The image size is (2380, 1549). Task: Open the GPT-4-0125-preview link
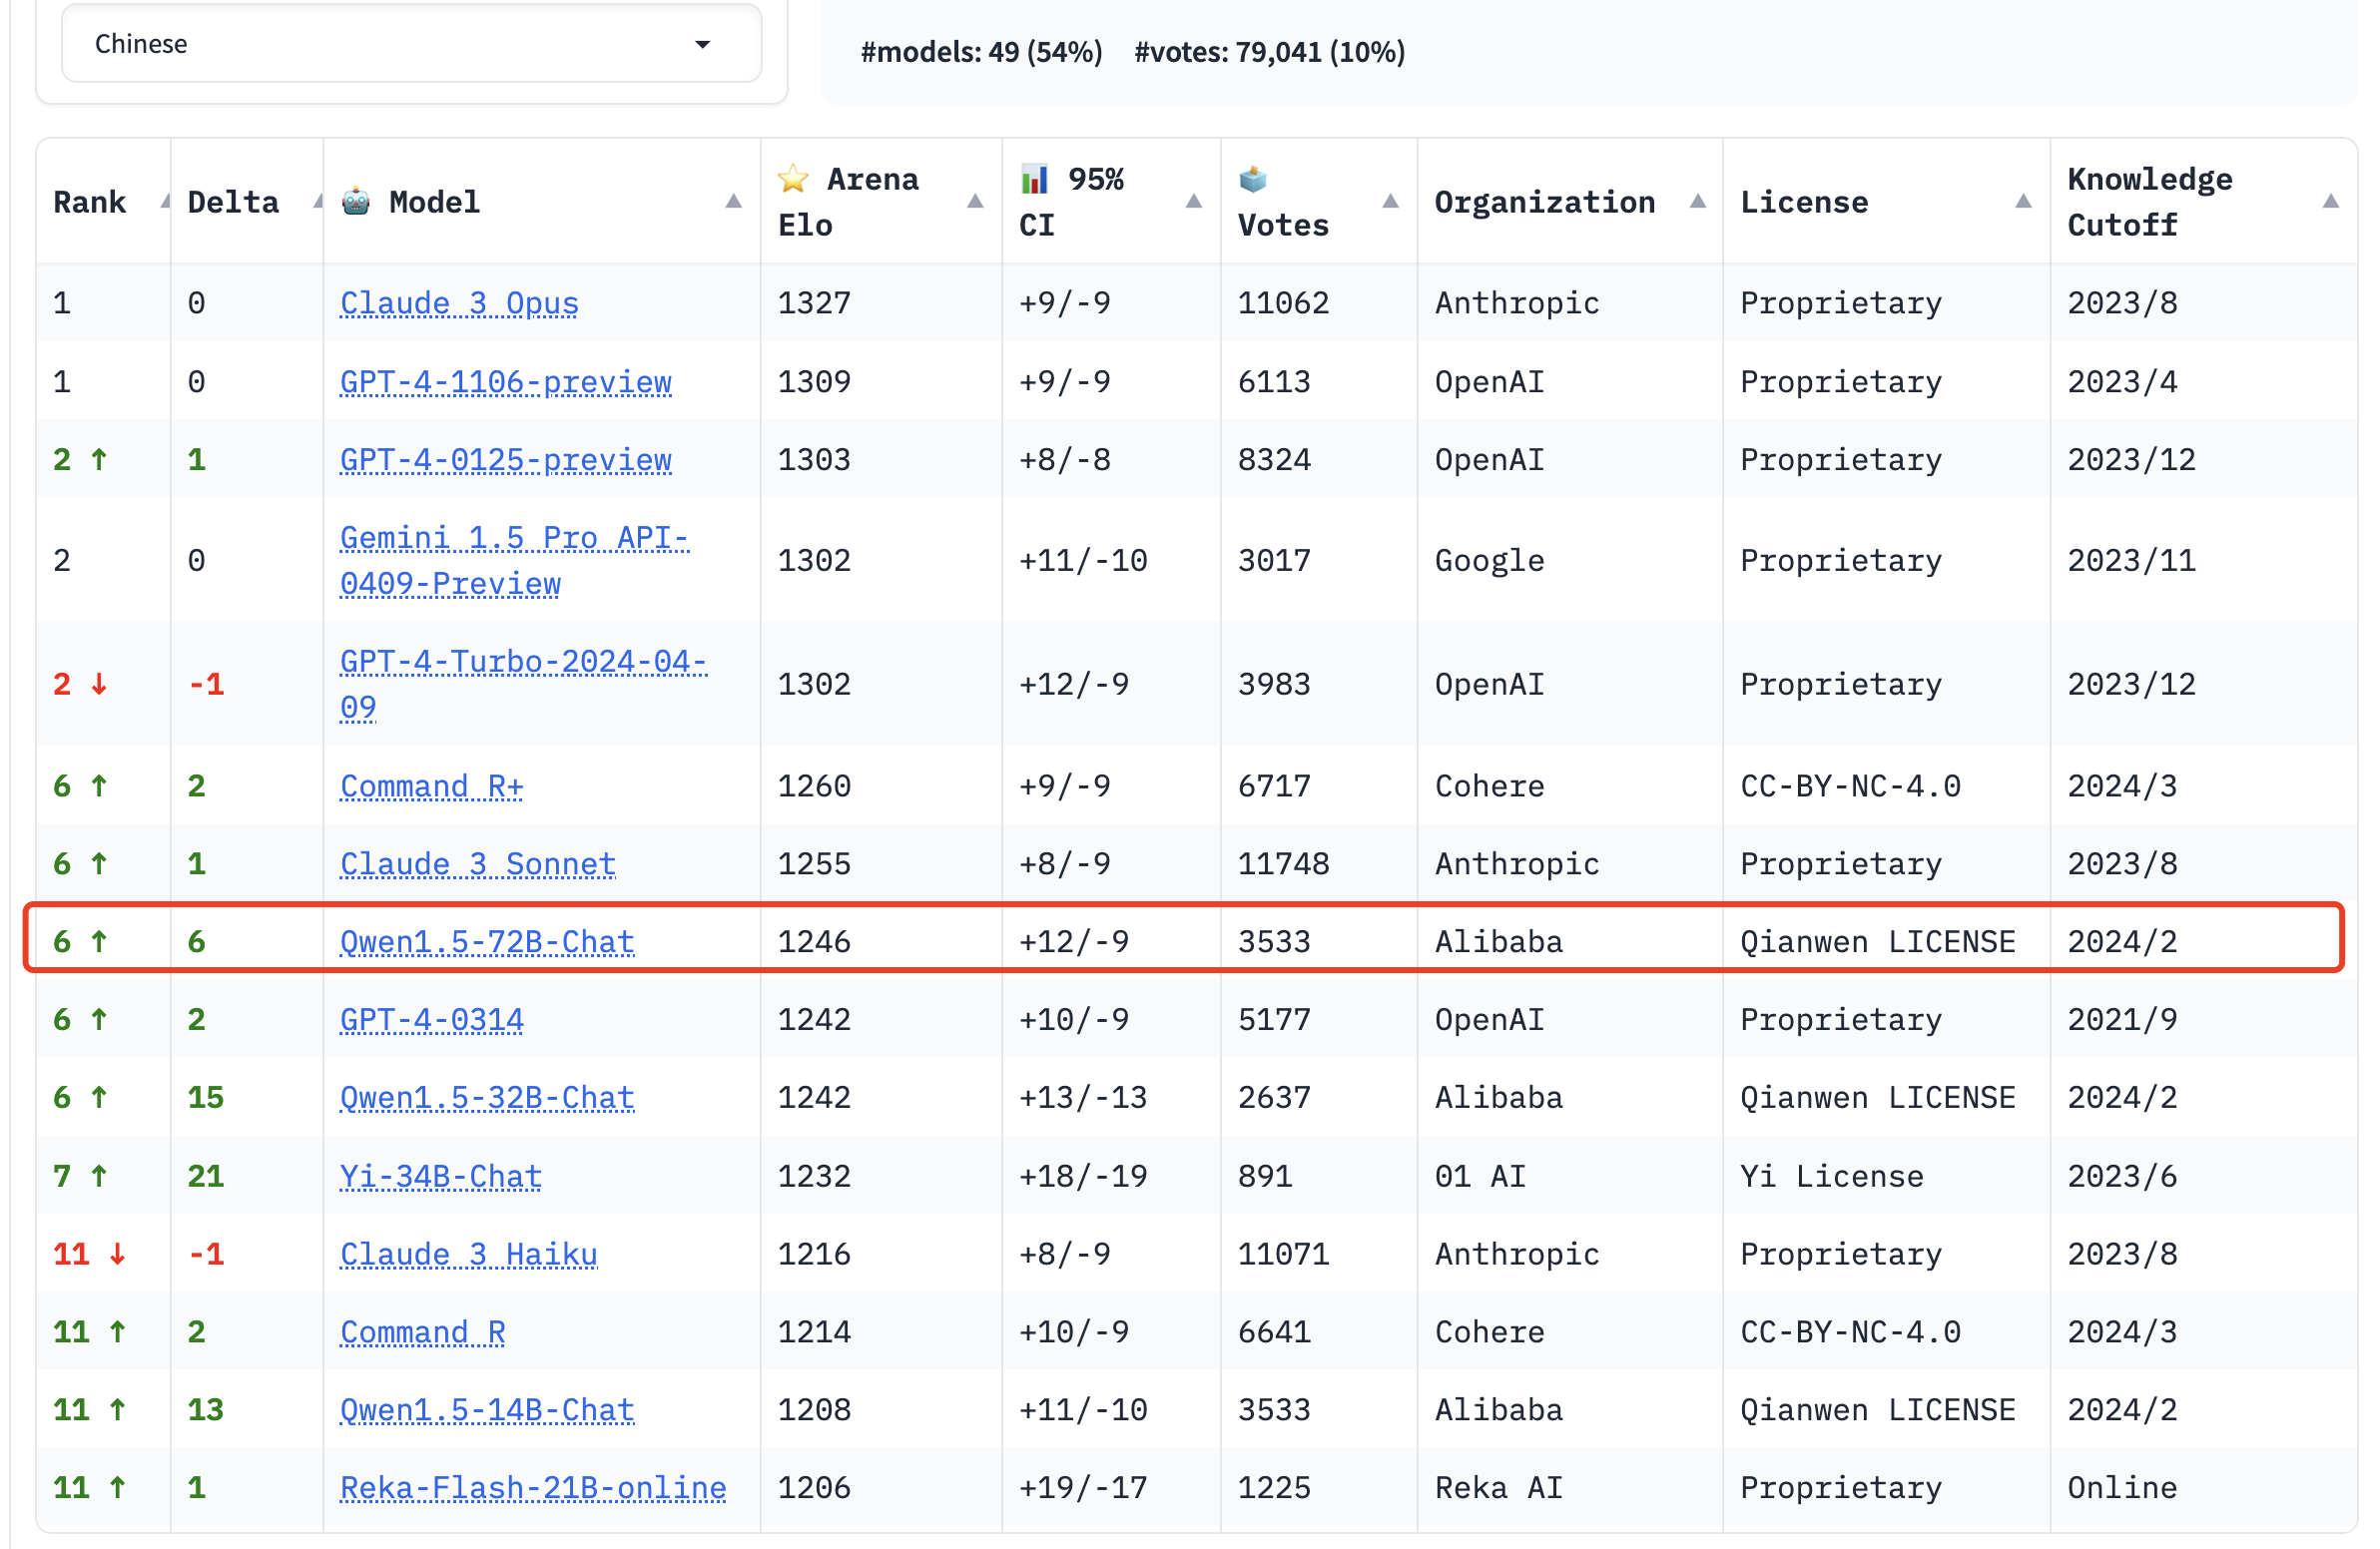click(506, 460)
